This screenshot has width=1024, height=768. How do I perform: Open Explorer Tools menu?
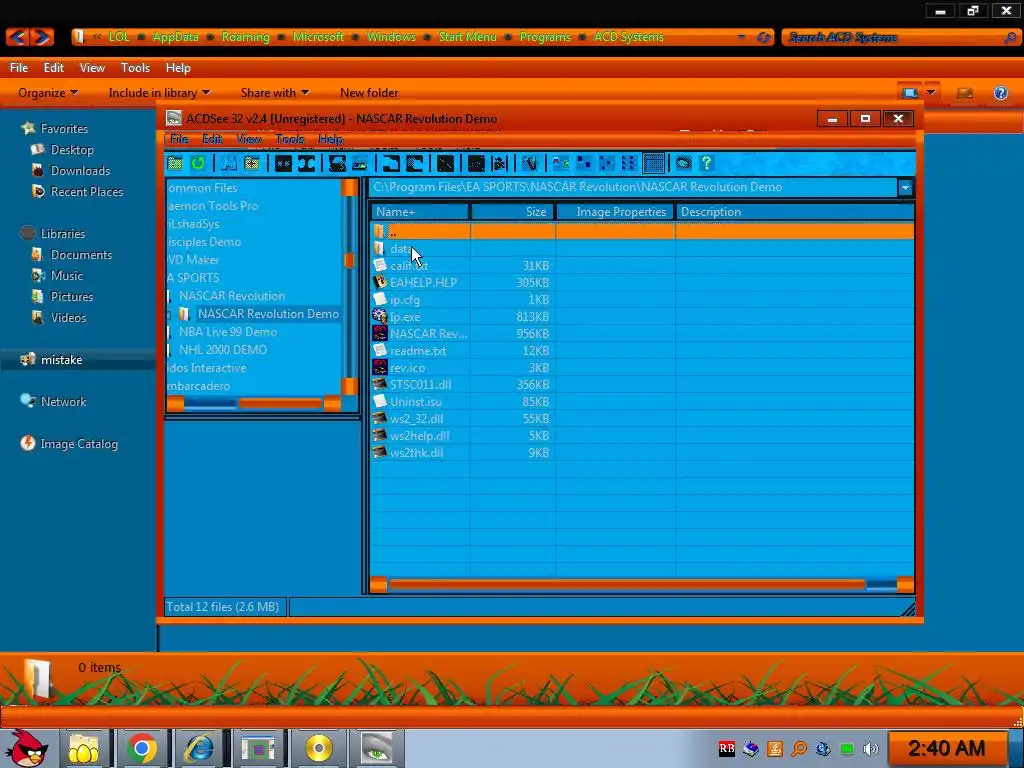pos(135,68)
